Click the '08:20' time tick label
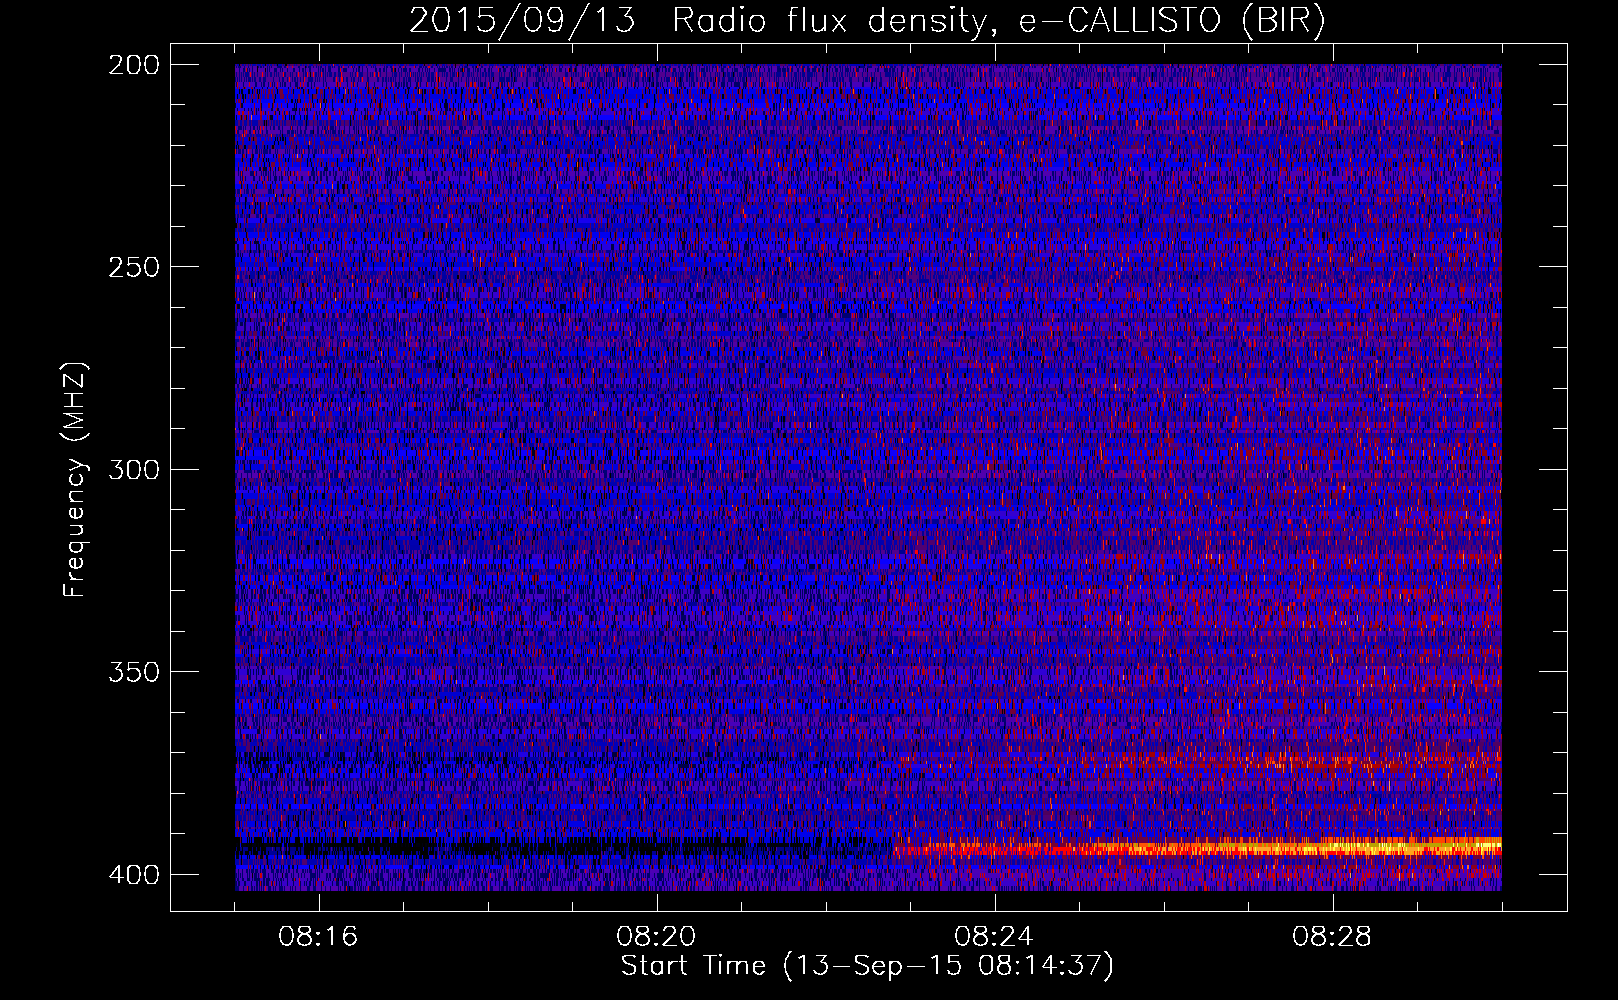Screen dimensions: 1618x1000 point(657,937)
